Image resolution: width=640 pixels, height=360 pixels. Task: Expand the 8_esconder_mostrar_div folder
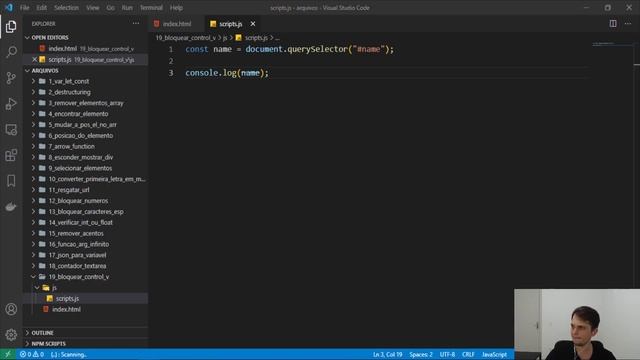pos(85,157)
